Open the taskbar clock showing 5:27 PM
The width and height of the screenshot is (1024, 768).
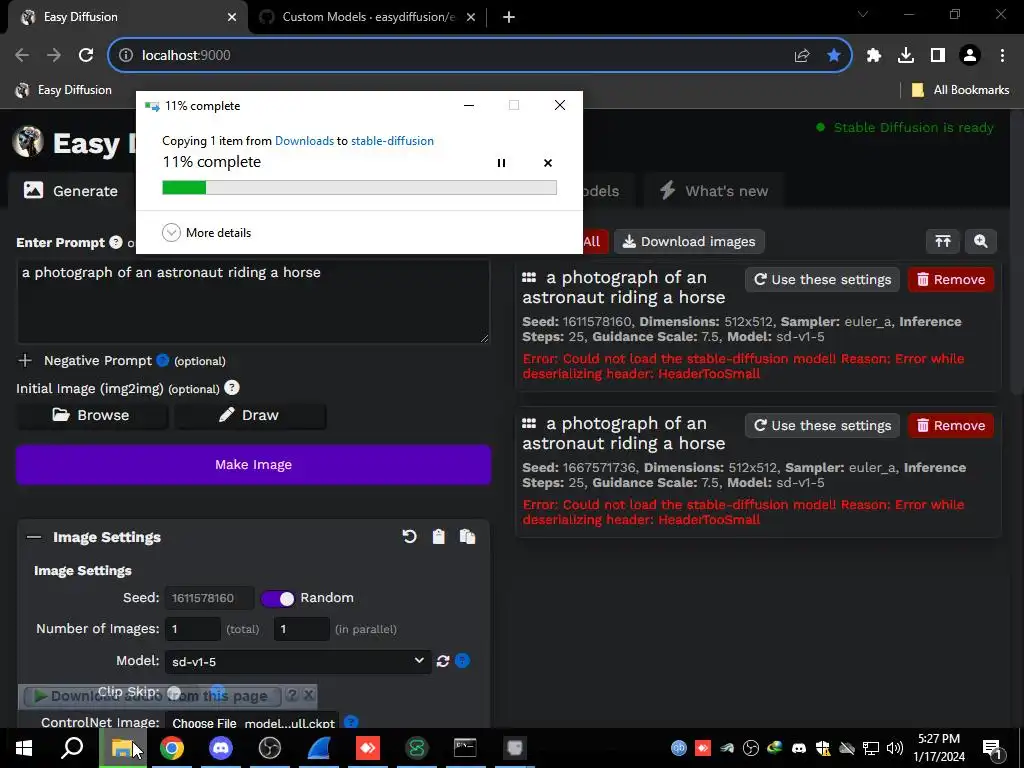pos(939,748)
